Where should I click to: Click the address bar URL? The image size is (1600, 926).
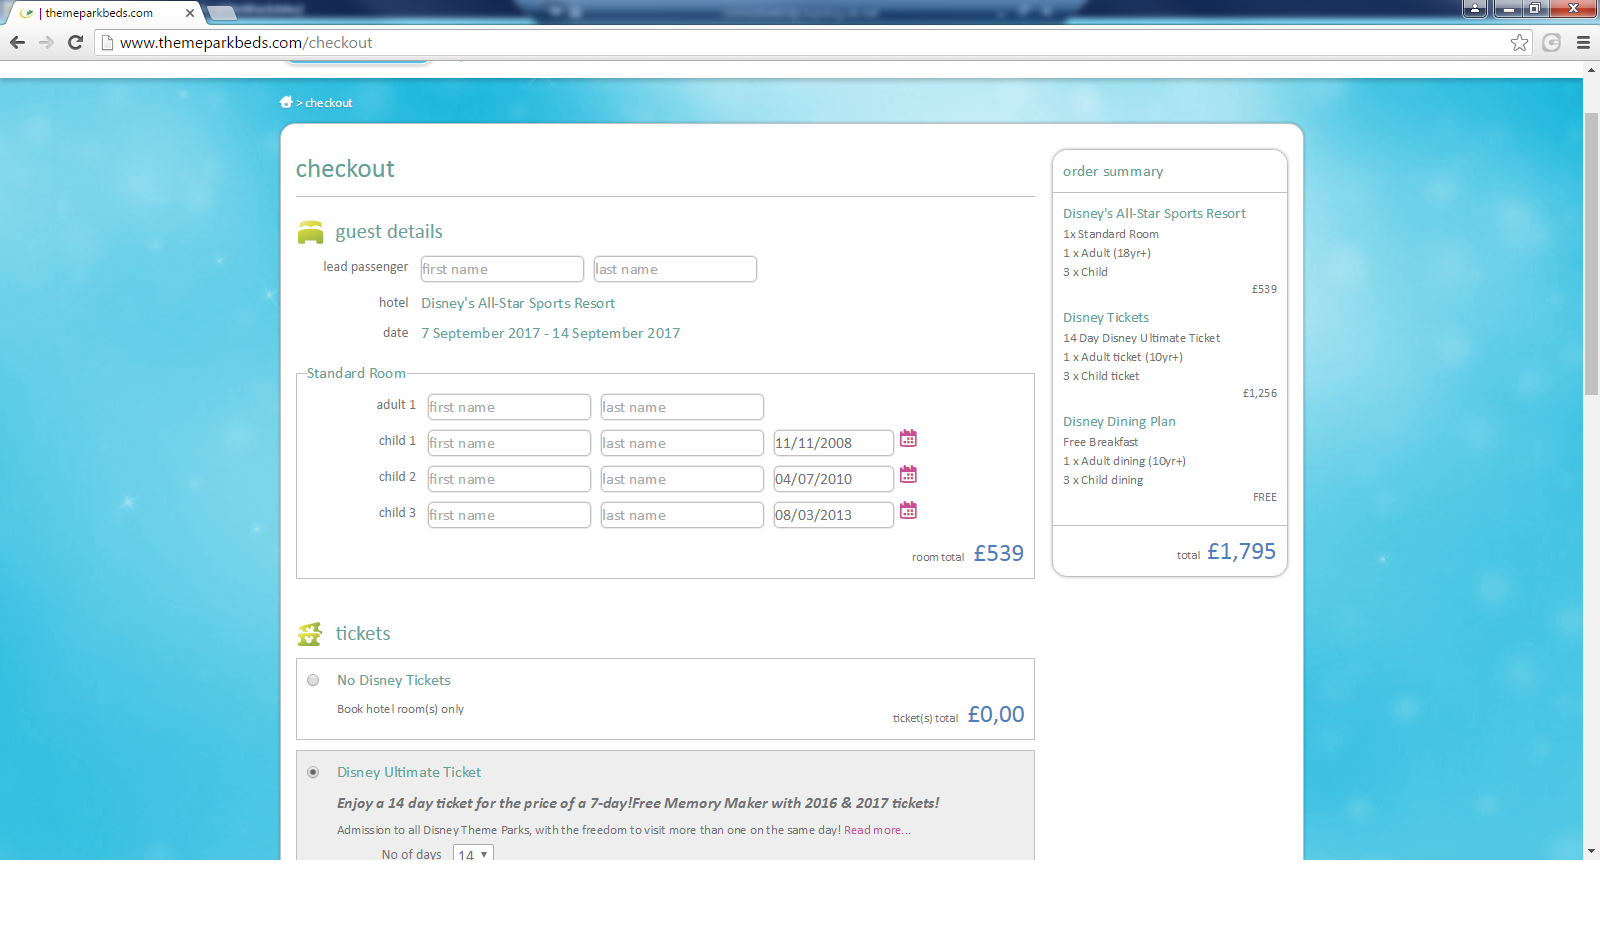(246, 43)
